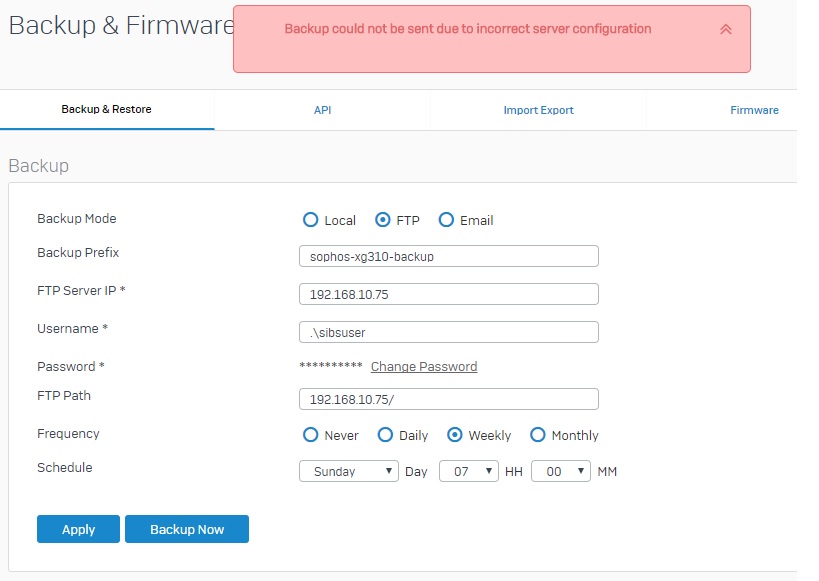Image resolution: width=819 pixels, height=581 pixels.
Task: Open the 00 minutes dropdown
Action: (560, 471)
